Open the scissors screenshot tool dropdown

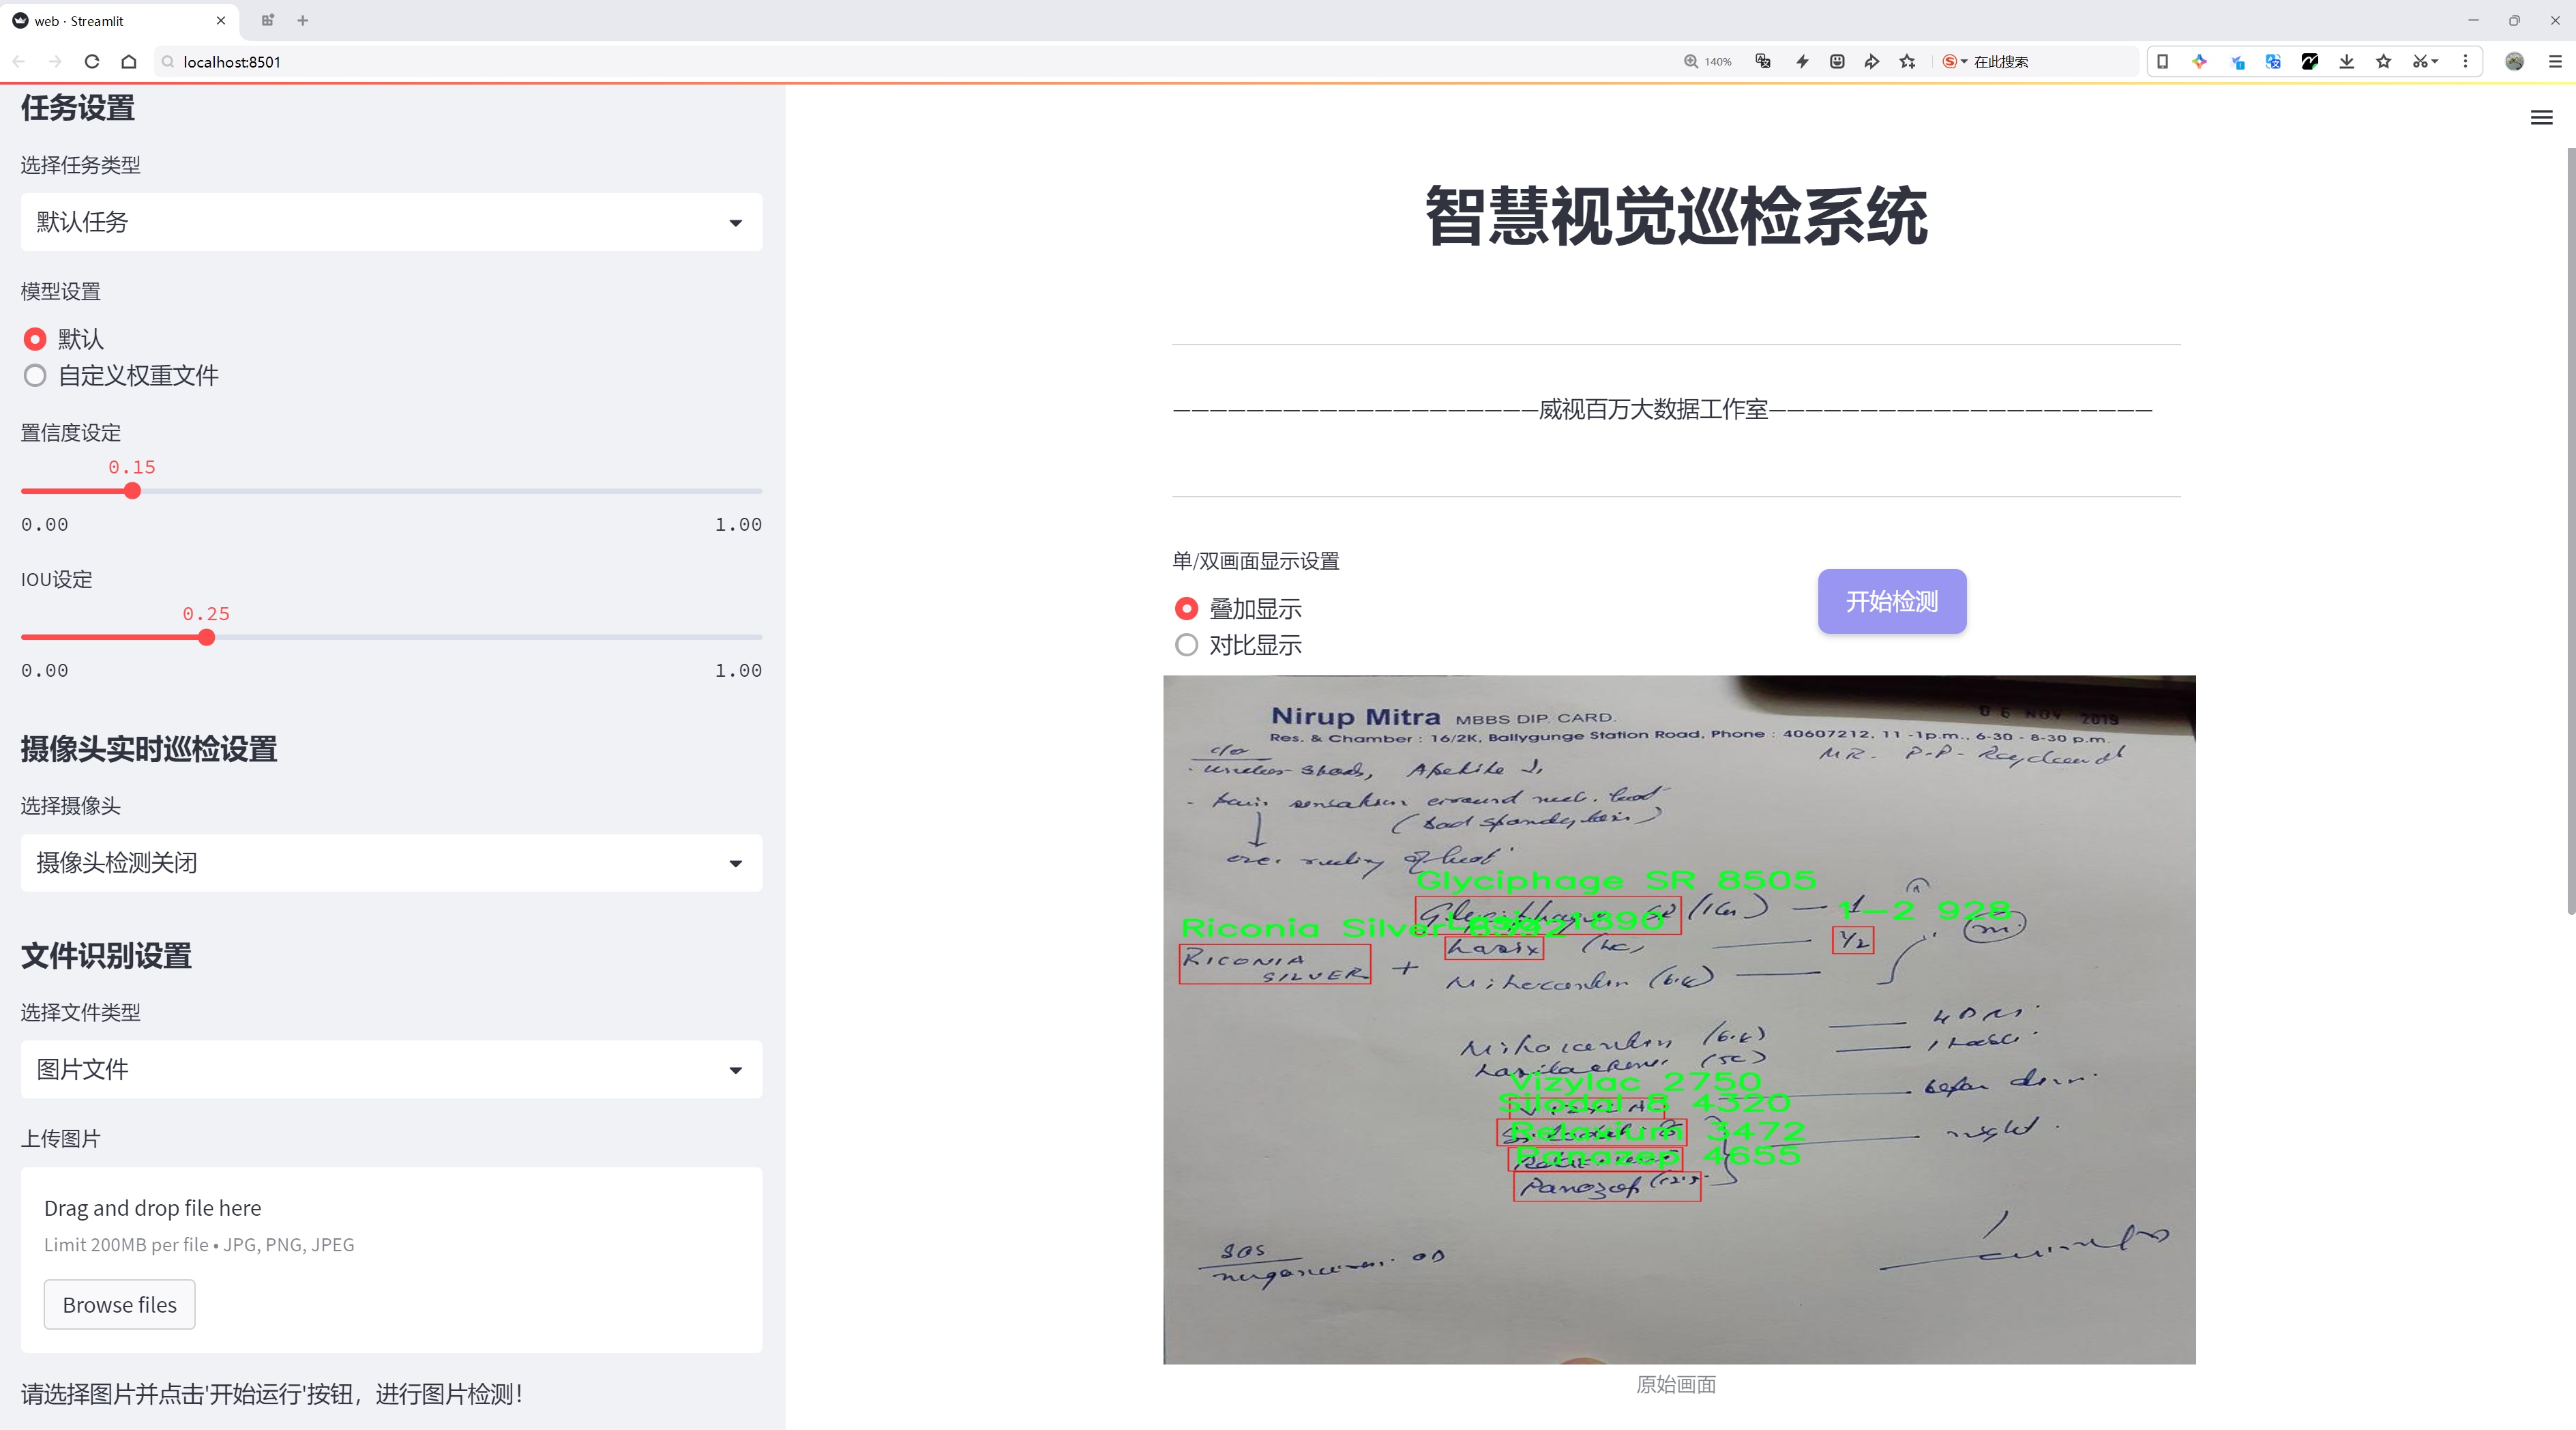(x=2426, y=62)
